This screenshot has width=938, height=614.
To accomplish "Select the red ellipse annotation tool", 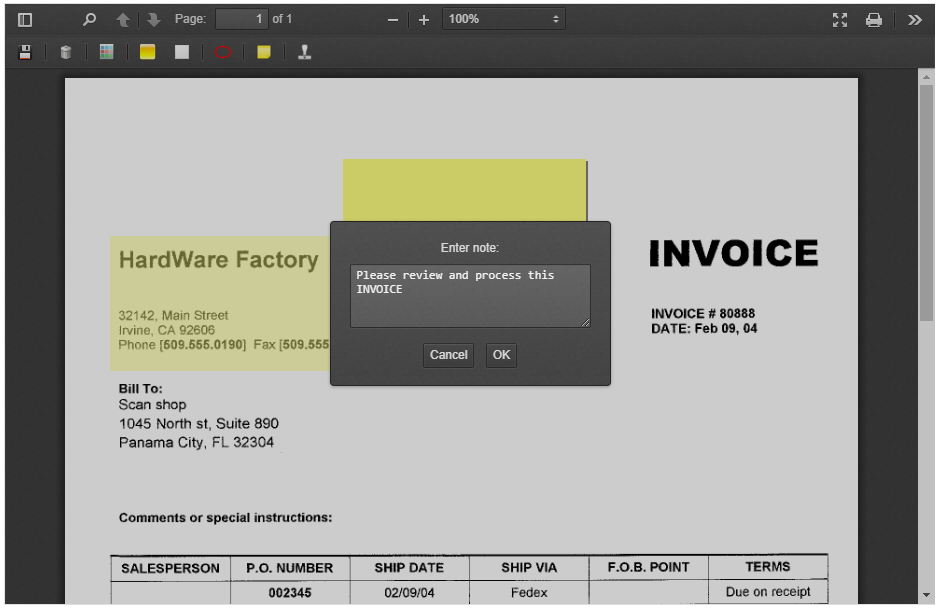I will [x=223, y=52].
